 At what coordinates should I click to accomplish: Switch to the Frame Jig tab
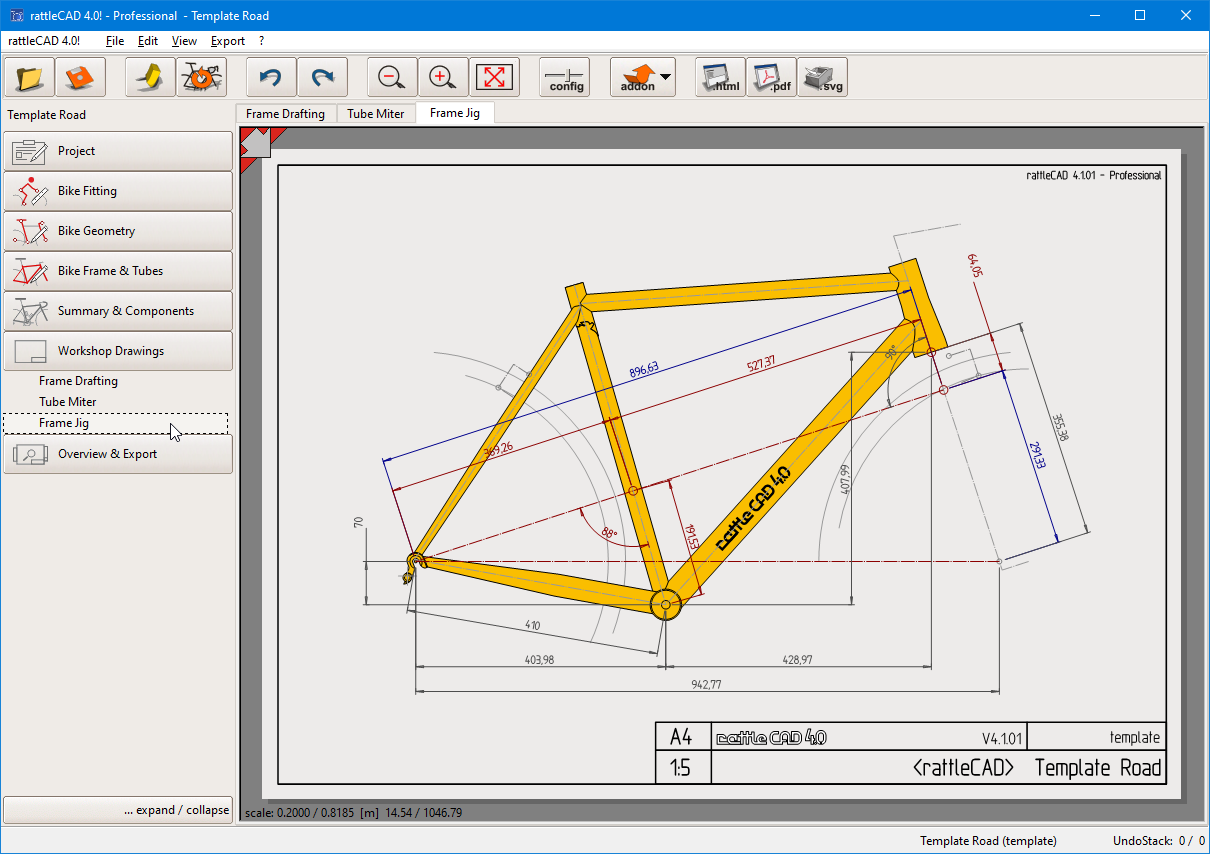click(x=455, y=113)
